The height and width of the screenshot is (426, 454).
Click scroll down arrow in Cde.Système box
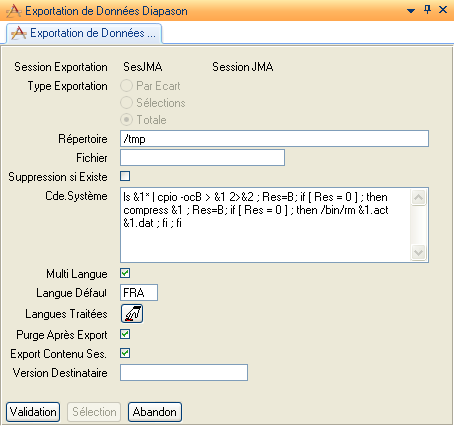pyautogui.click(x=418, y=252)
